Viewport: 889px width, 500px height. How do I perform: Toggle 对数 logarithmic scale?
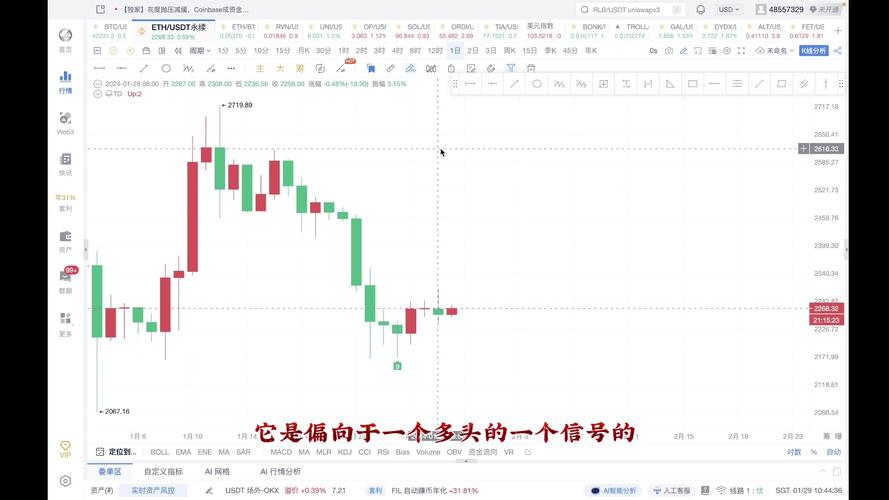pyautogui.click(x=794, y=452)
